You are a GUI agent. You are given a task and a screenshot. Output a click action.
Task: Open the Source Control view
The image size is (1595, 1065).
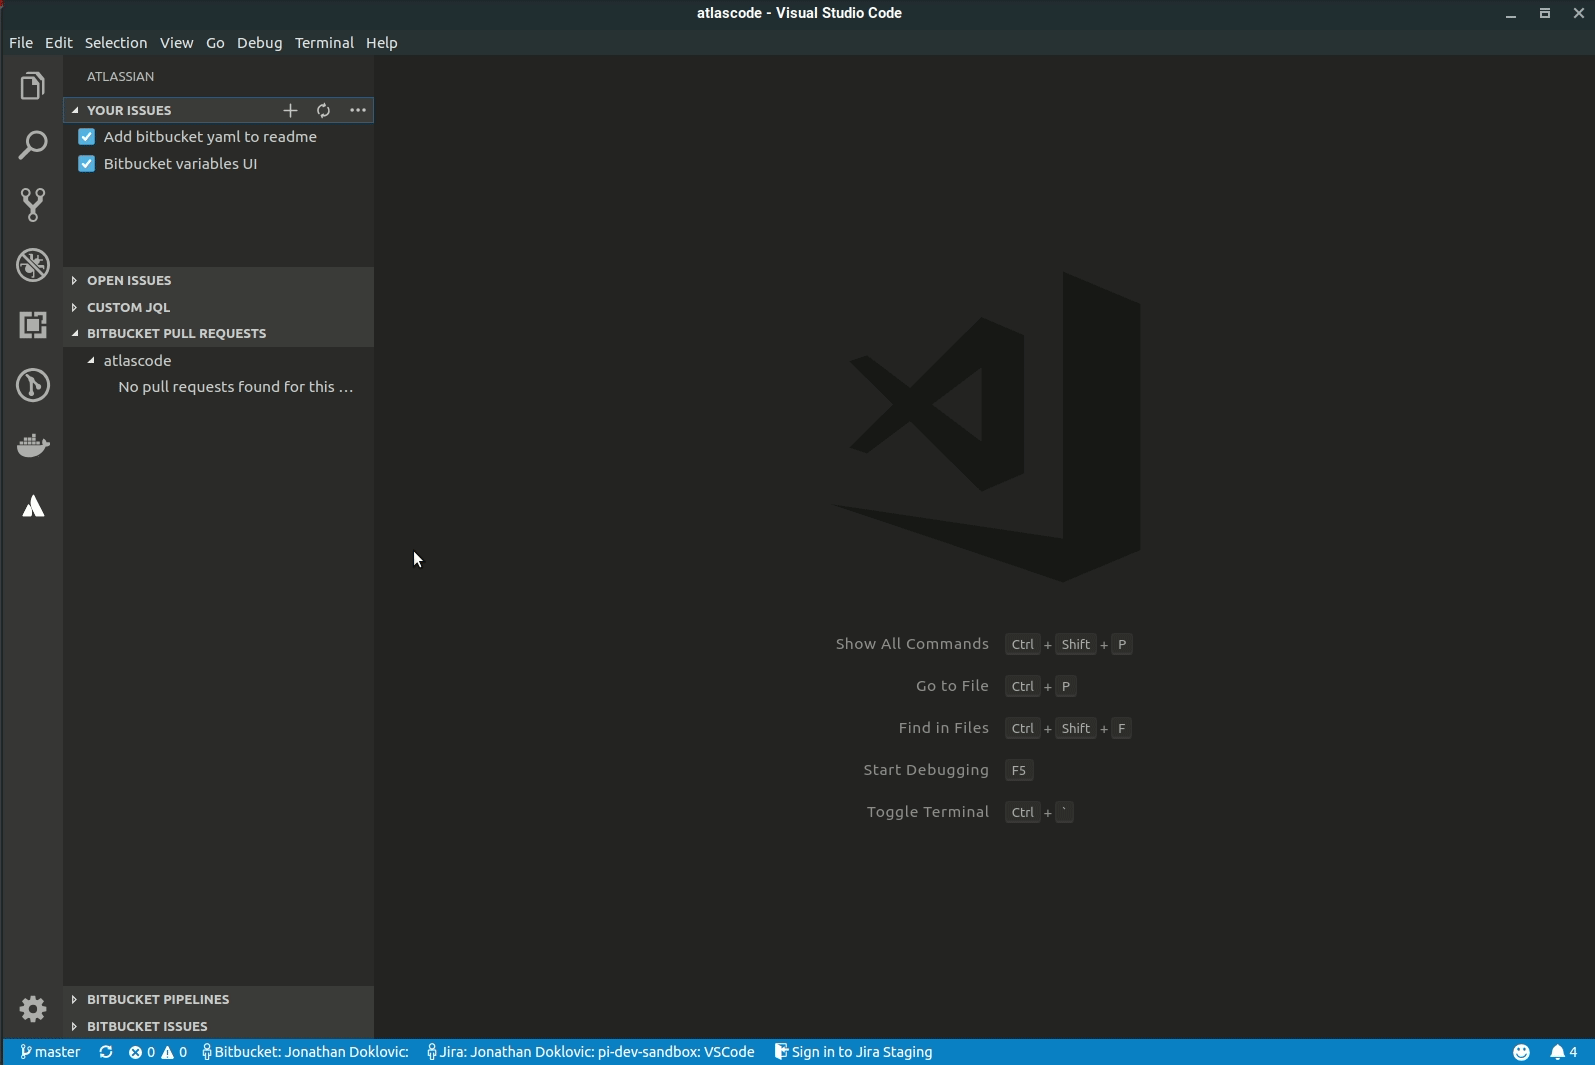(33, 205)
